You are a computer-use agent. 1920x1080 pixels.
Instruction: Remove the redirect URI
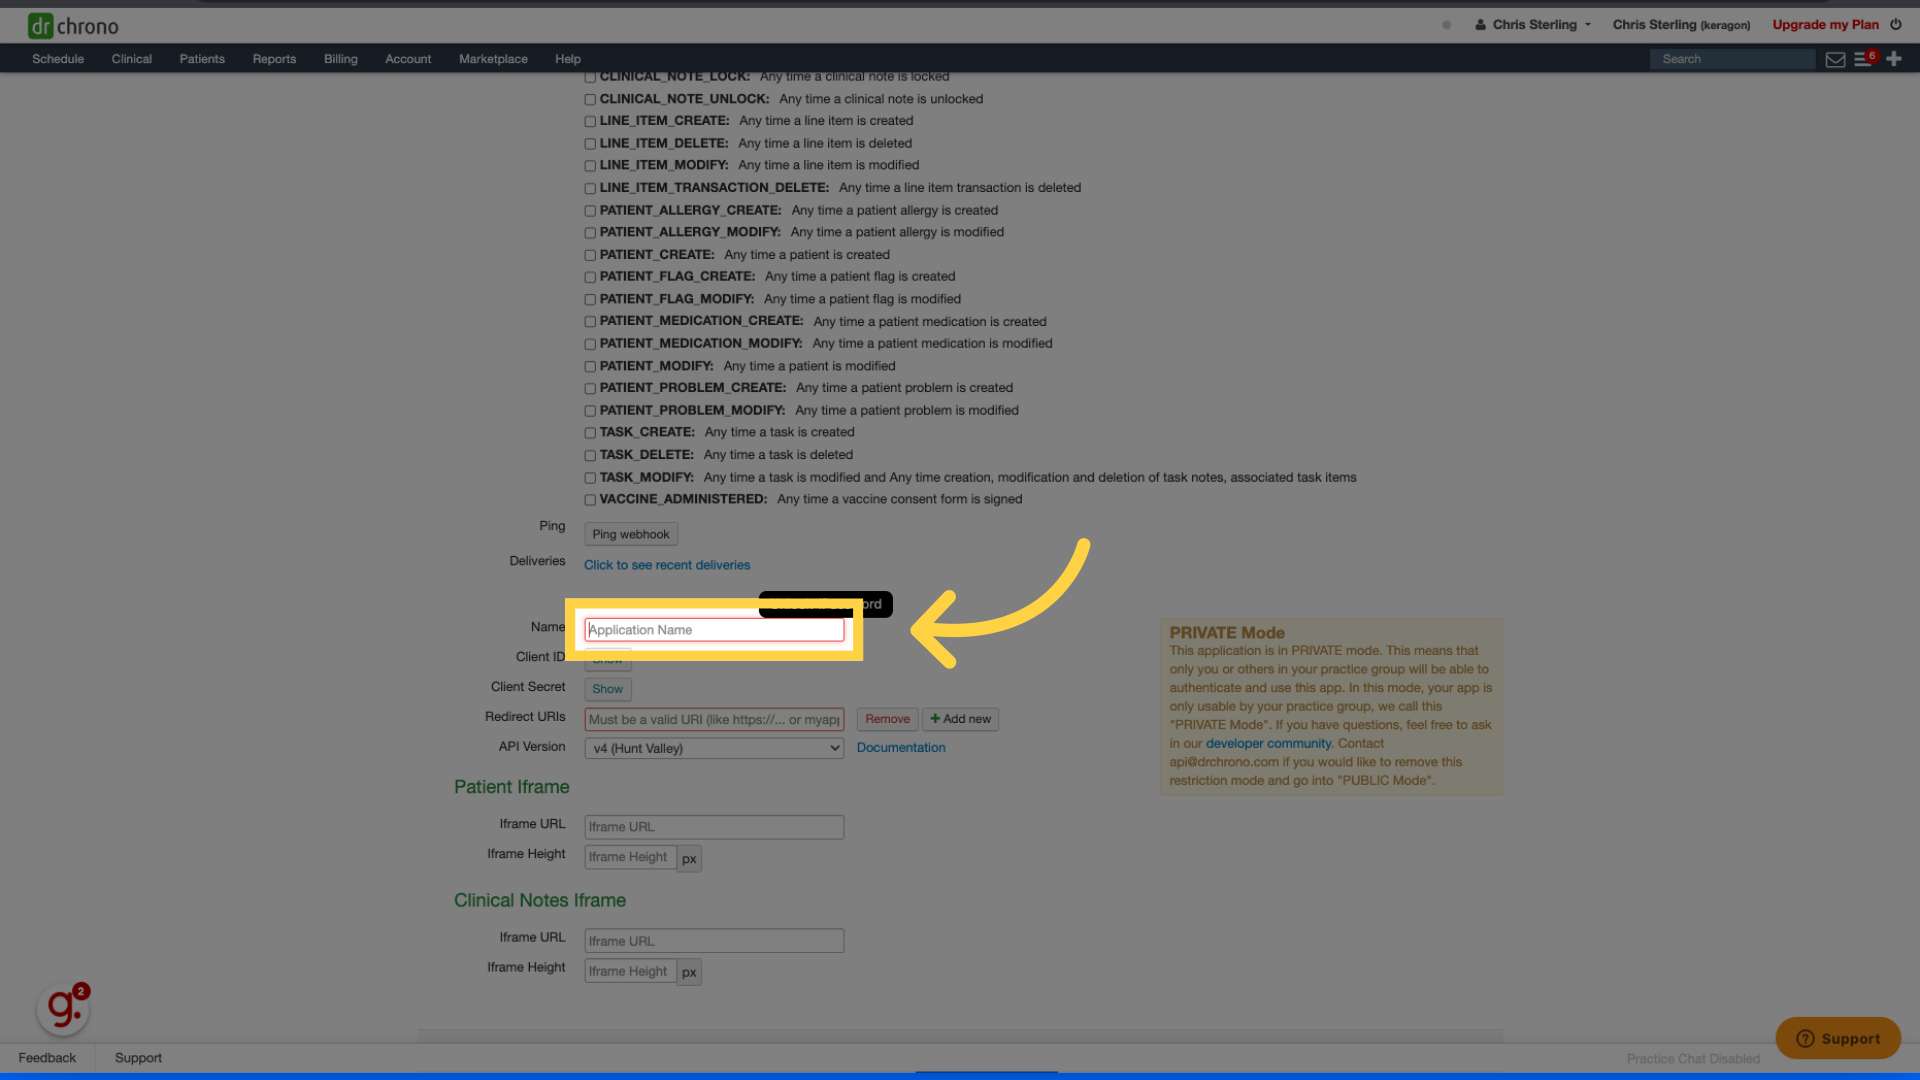[887, 719]
